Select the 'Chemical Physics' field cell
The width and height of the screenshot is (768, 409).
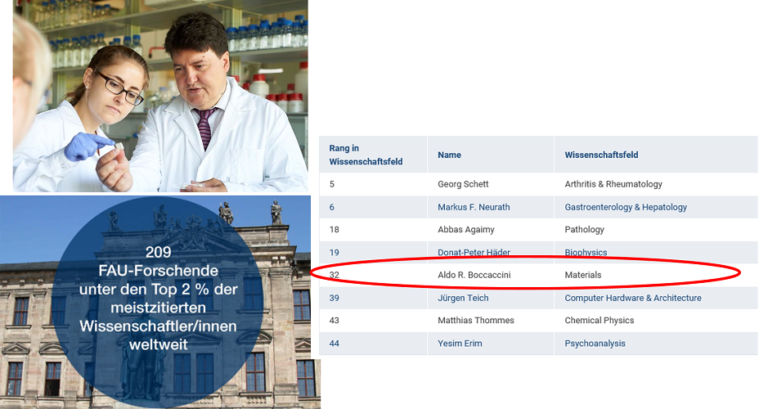(x=599, y=320)
